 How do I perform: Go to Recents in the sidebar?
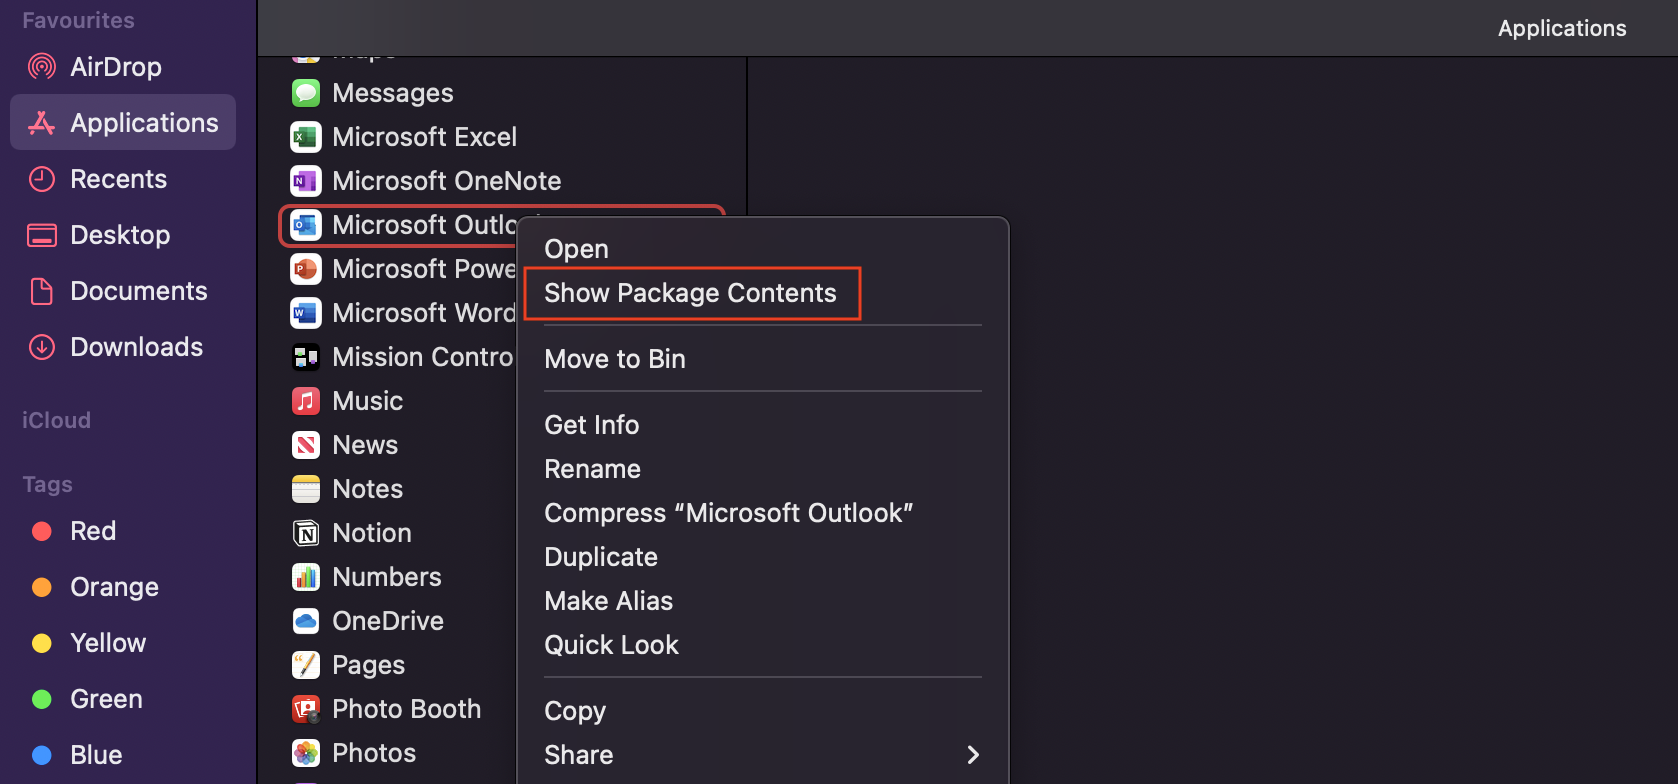coord(118,179)
